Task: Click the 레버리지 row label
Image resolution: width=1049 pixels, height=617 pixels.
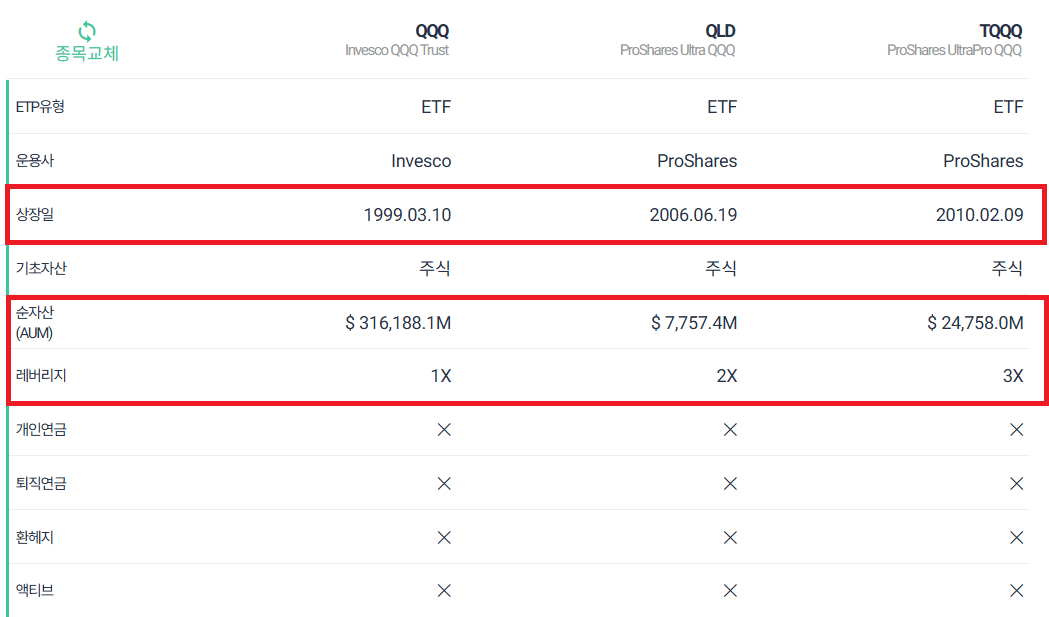Action: click(x=41, y=375)
